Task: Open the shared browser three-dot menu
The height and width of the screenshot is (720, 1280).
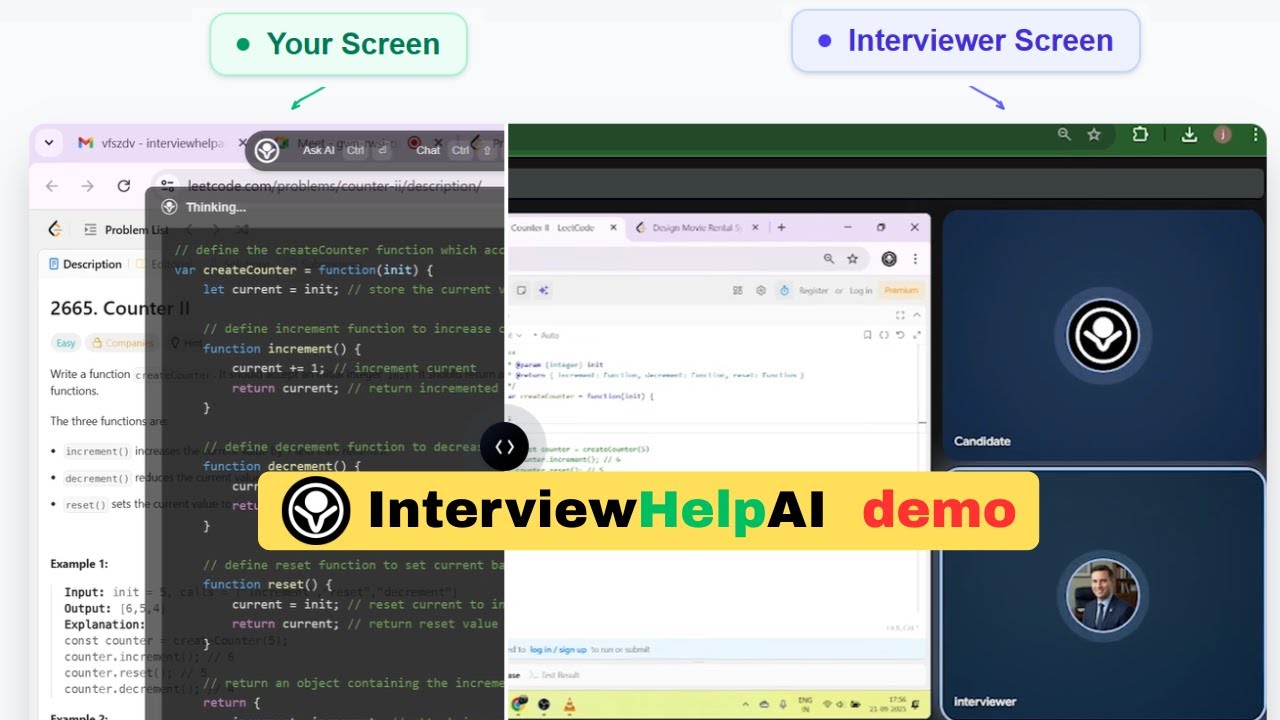Action: coord(915,259)
